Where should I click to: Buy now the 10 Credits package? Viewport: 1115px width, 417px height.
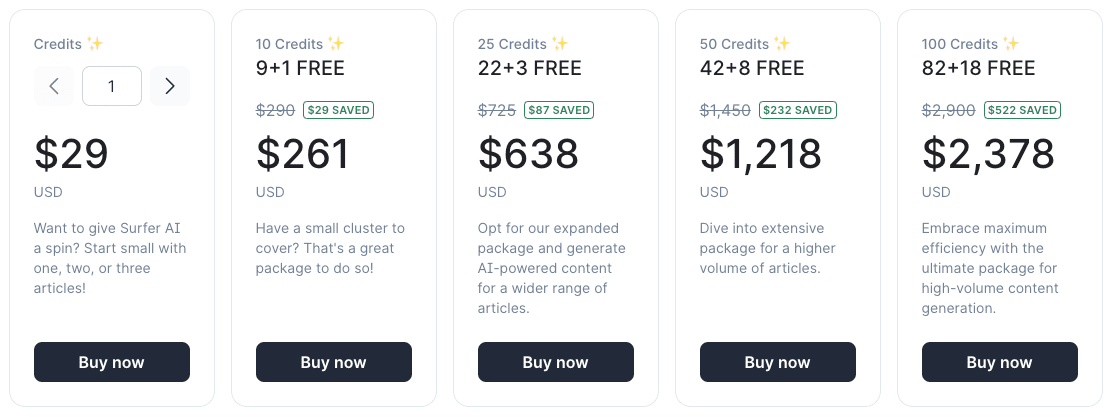[334, 362]
